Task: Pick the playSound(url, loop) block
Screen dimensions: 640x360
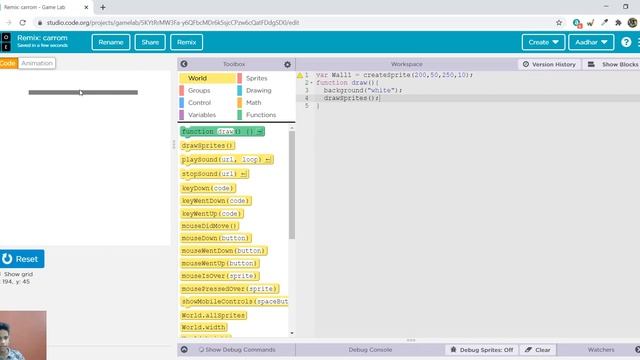Action: pos(227,160)
